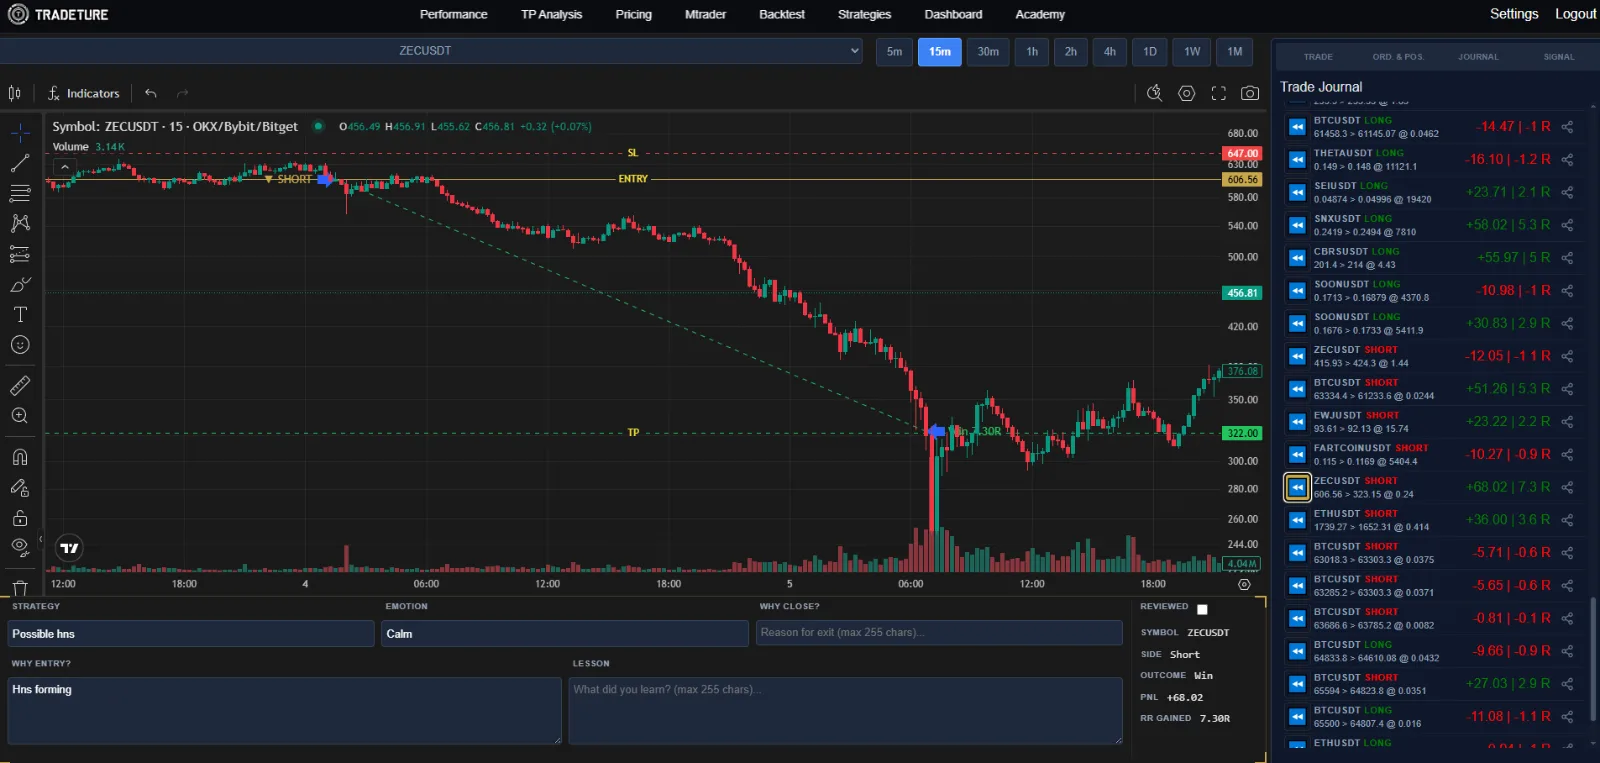Toggle magnet mode for drawings
The image size is (1600, 763).
[x=20, y=457]
